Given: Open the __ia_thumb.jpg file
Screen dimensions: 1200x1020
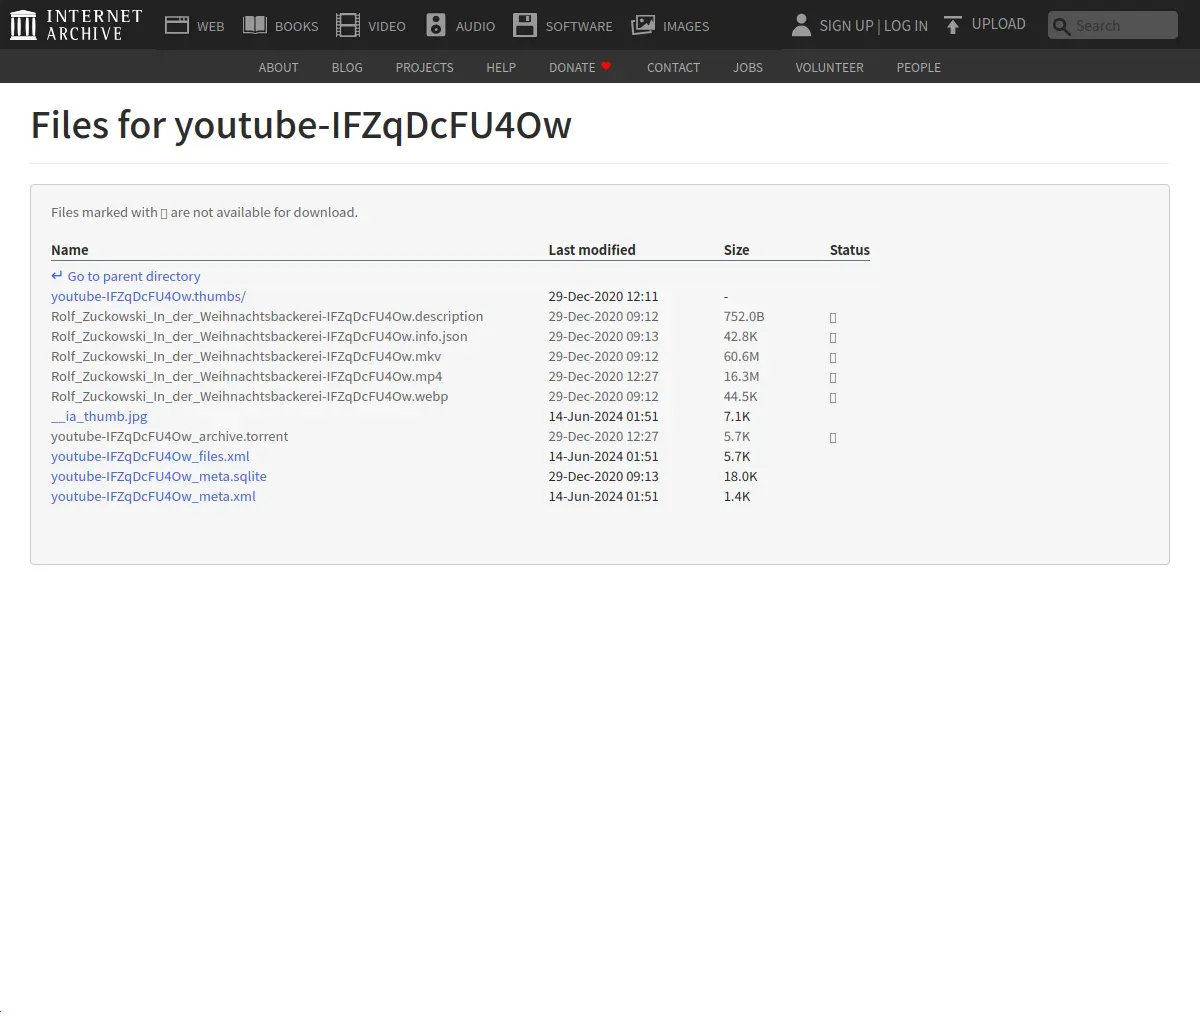Looking at the screenshot, I should (99, 416).
